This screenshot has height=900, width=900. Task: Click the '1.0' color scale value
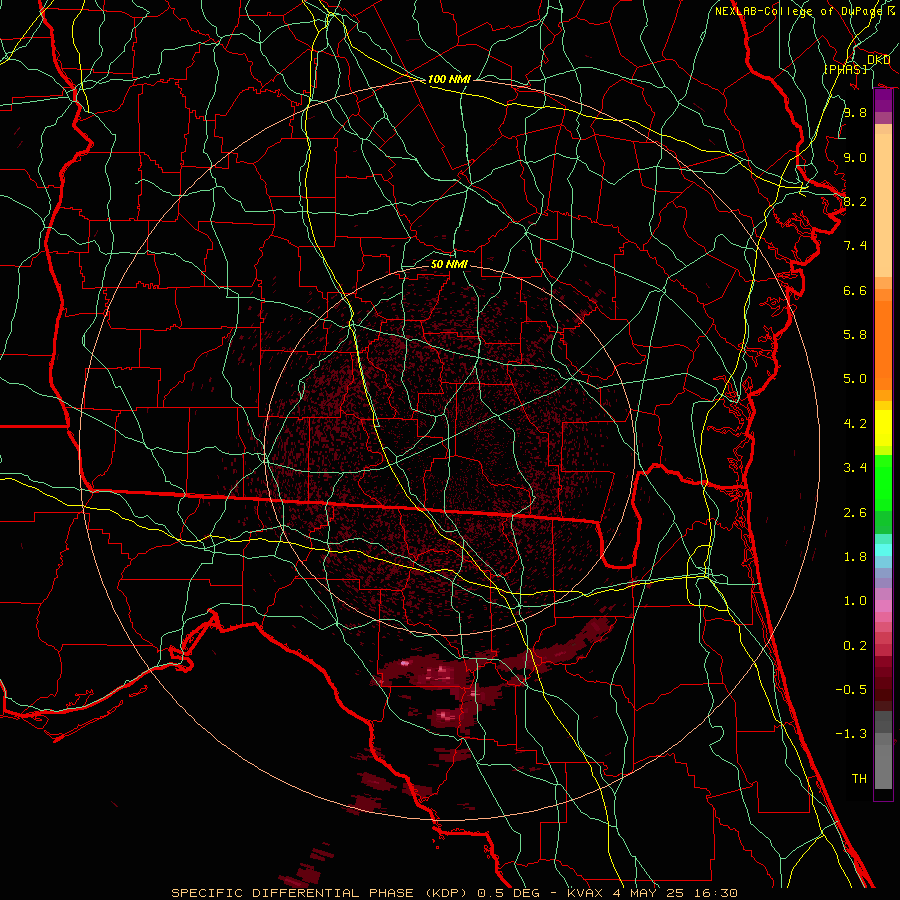(x=855, y=601)
